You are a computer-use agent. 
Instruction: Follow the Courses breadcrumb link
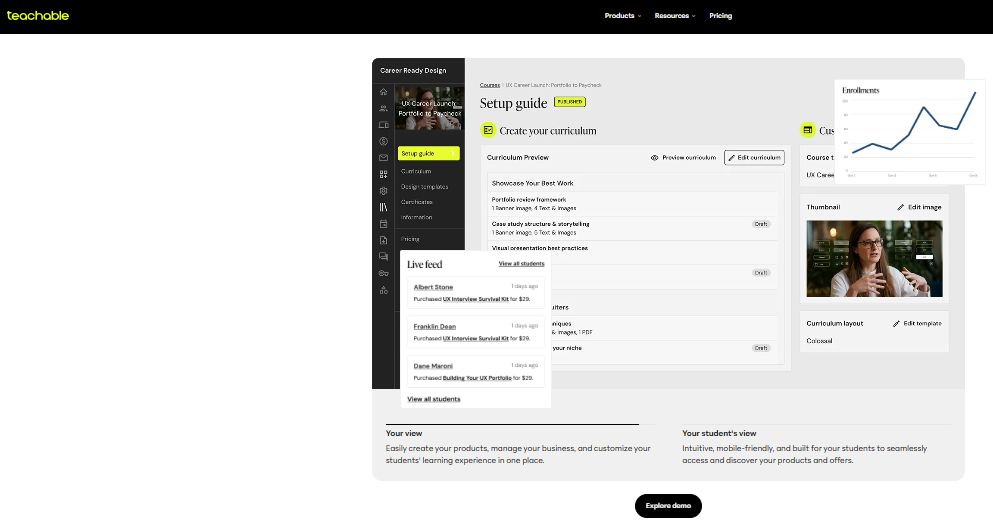pyautogui.click(x=490, y=85)
